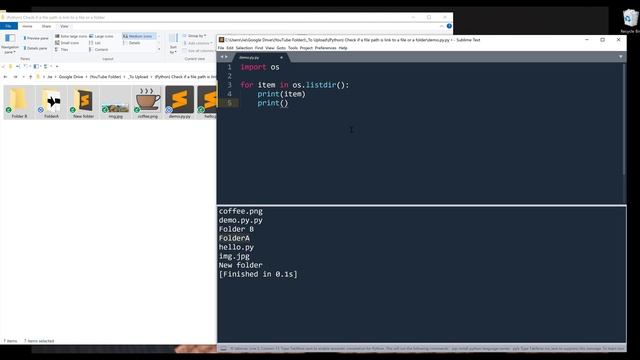Switch to Explorer Home ribbon tab
This screenshot has height=360, width=640.
coord(27,26)
